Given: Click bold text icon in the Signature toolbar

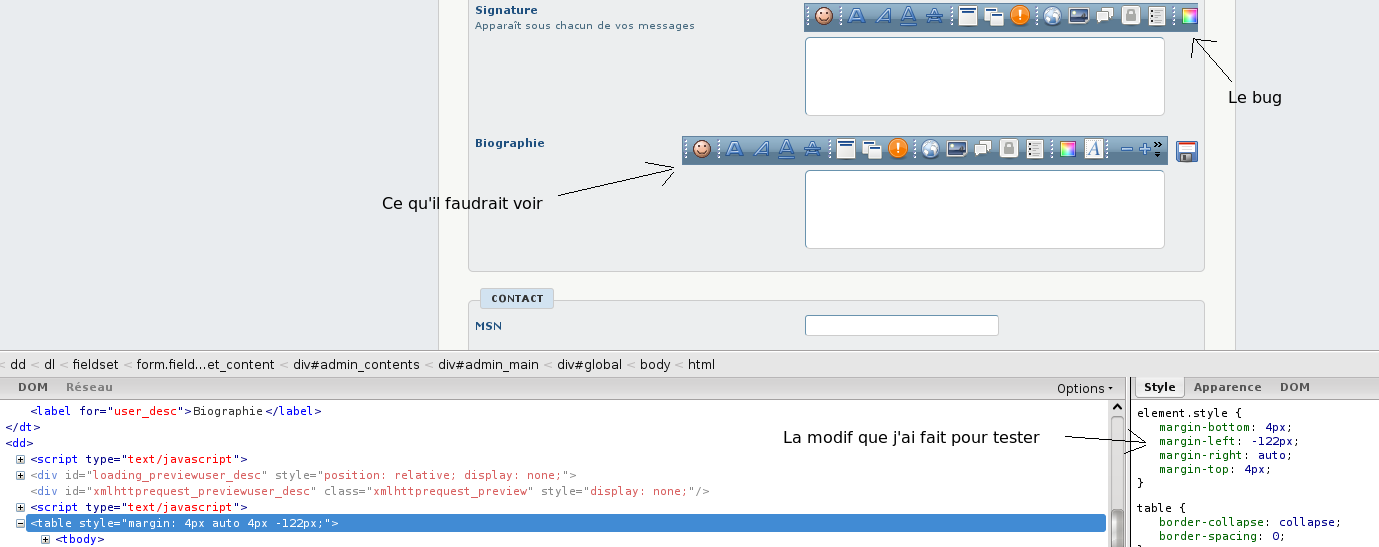Looking at the screenshot, I should click(857, 16).
